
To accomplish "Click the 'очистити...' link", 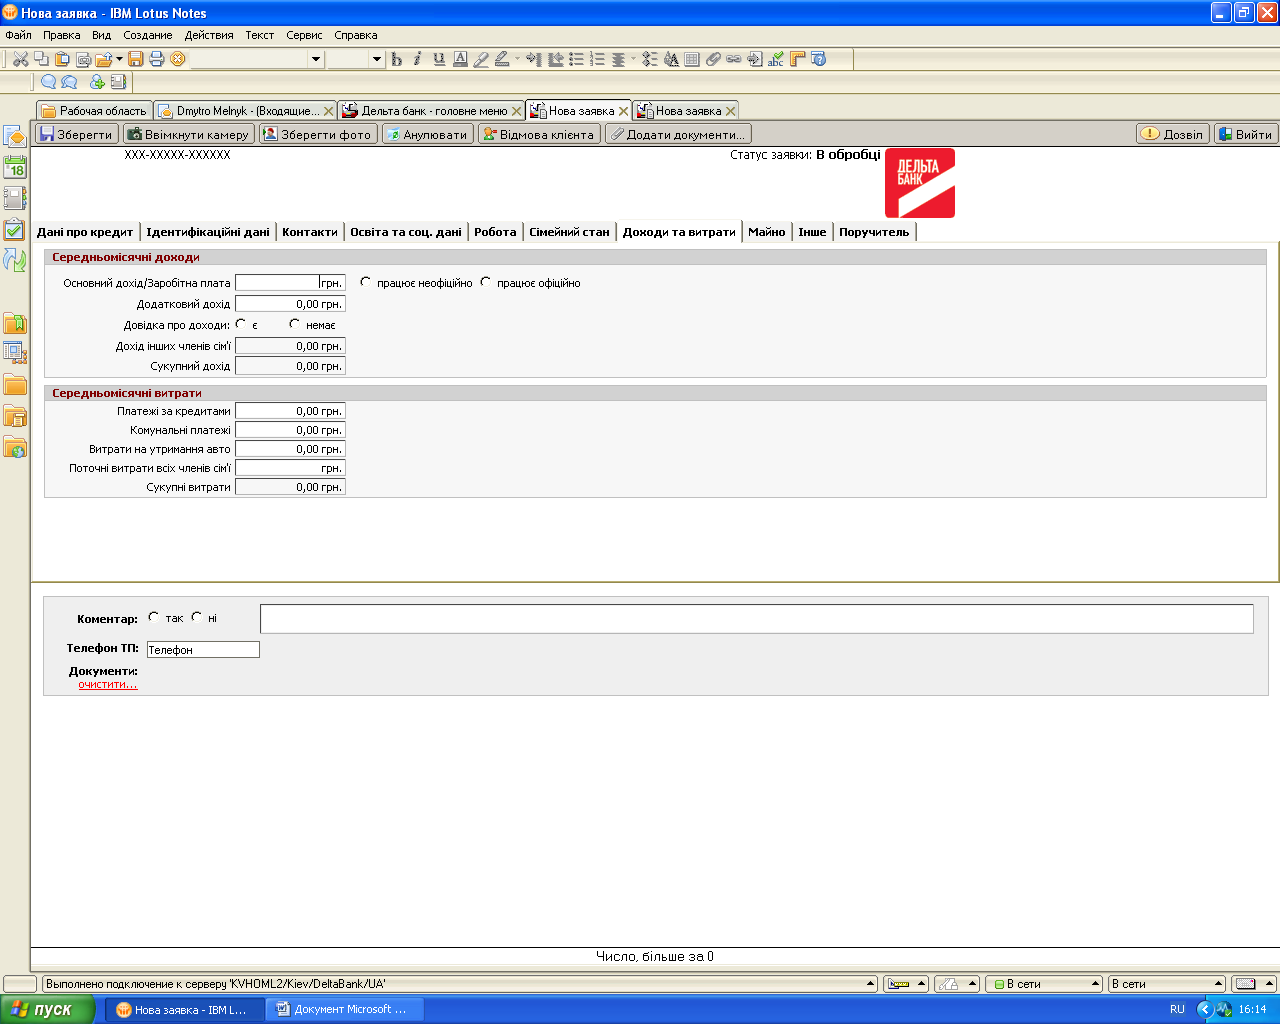I will pyautogui.click(x=108, y=684).
